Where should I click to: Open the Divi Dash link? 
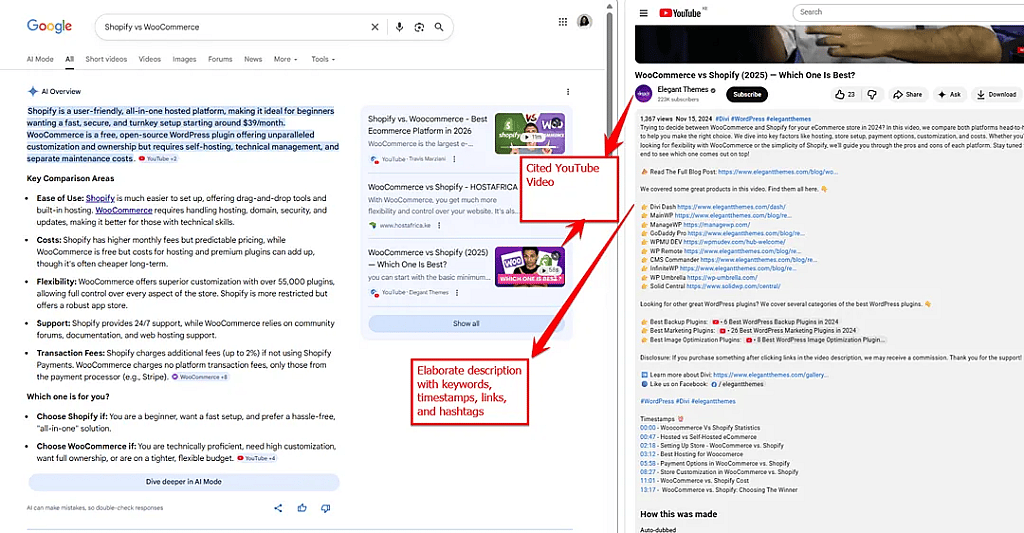click(731, 207)
